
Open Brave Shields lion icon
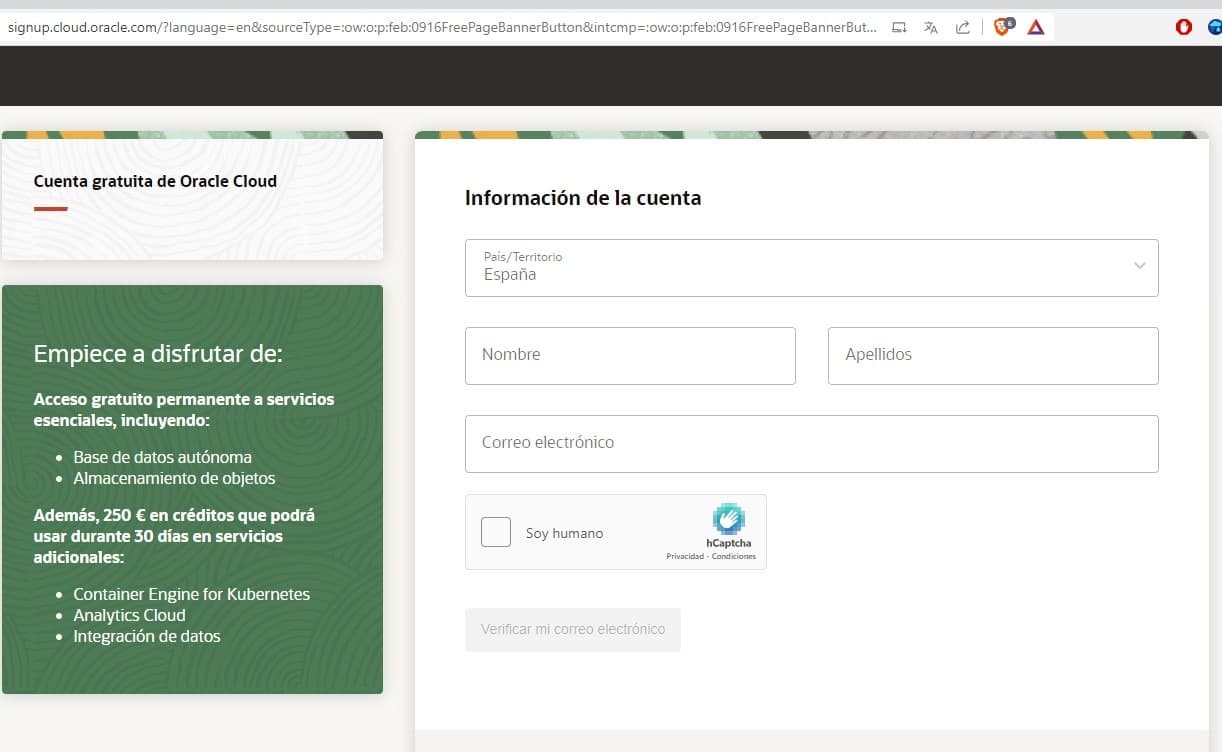tap(1003, 27)
